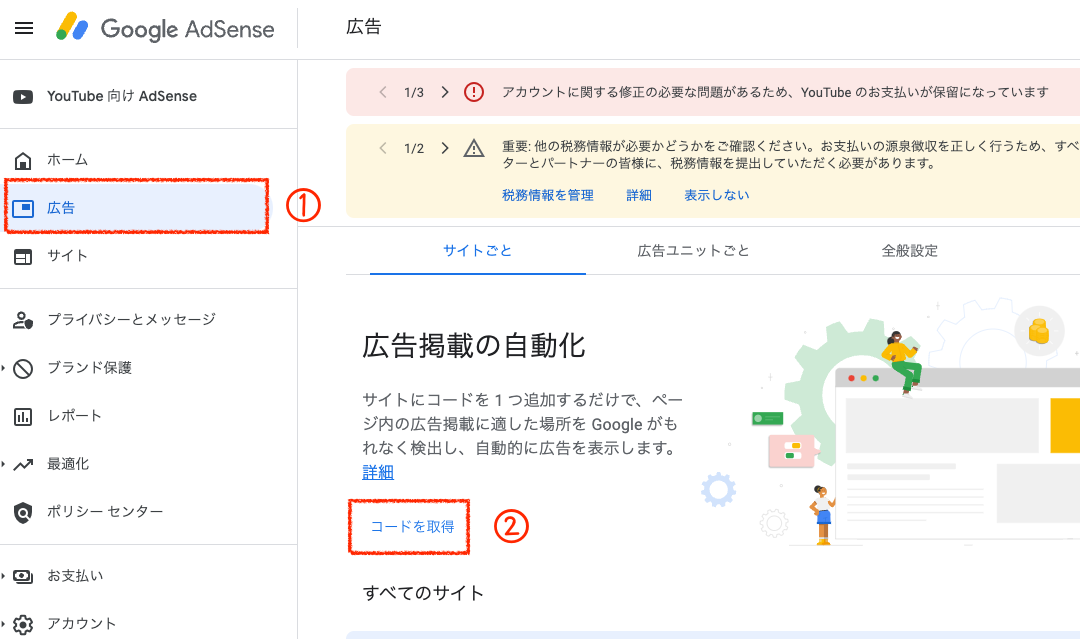Expand the アカウント submenu arrow

pos(3,624)
